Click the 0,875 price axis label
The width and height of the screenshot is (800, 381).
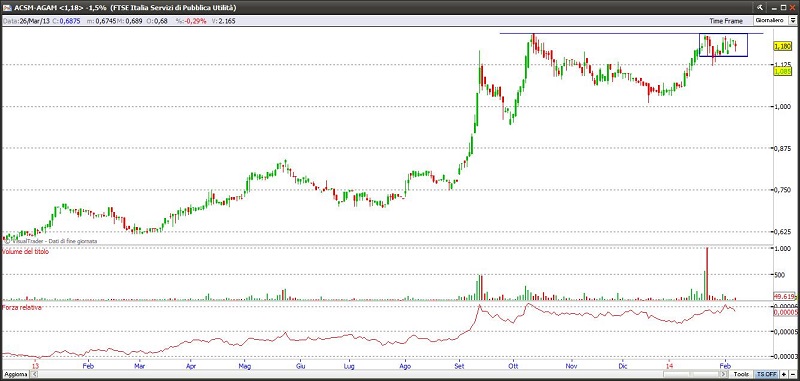783,148
